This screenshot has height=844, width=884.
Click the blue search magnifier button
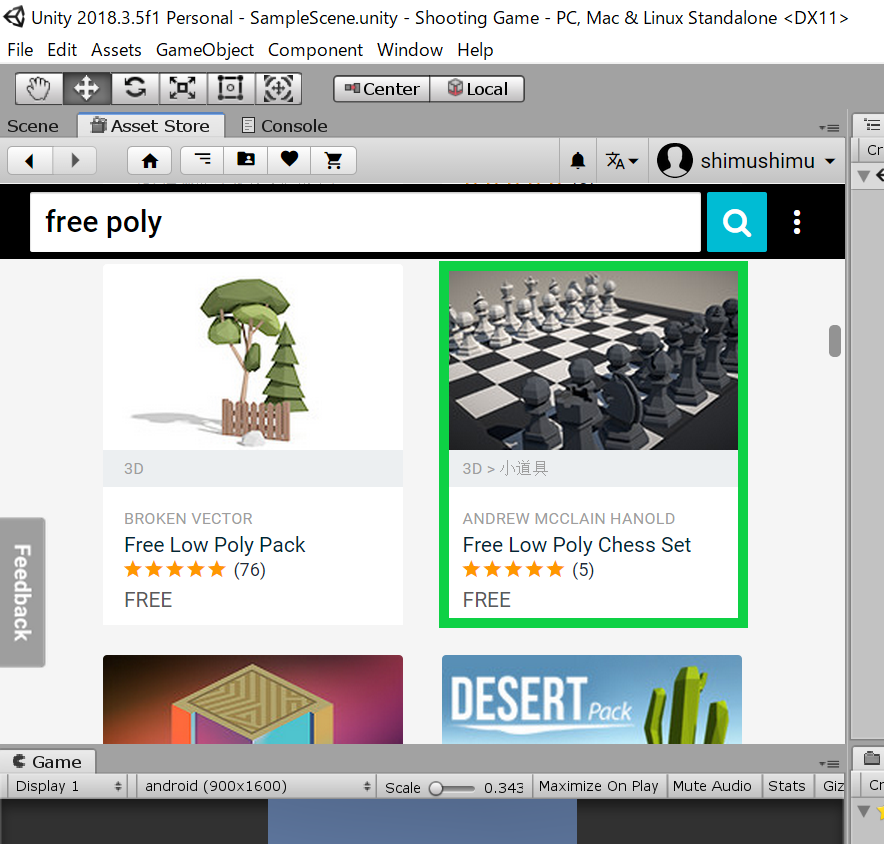tap(737, 222)
